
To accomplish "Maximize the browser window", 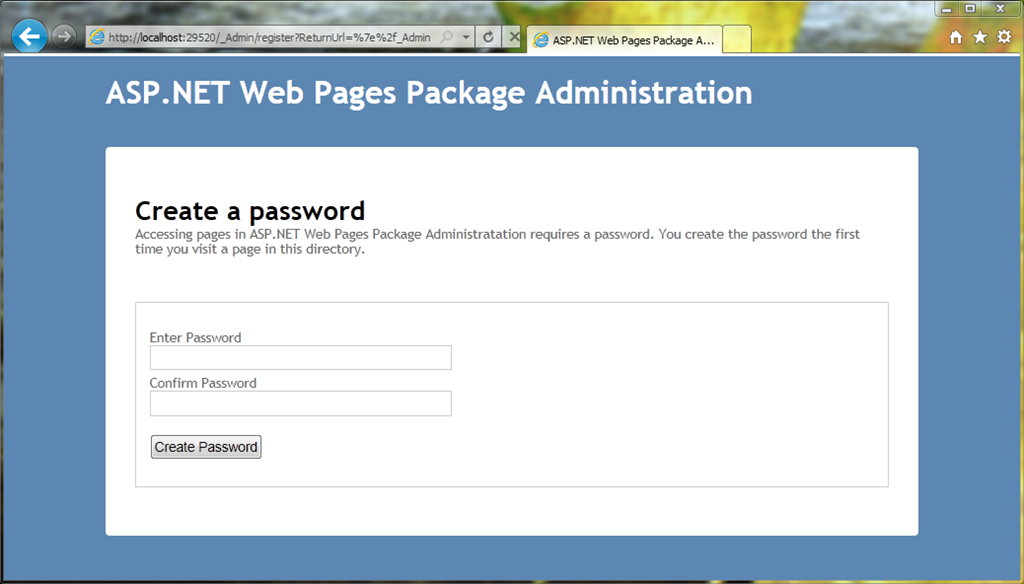I will [970, 8].
